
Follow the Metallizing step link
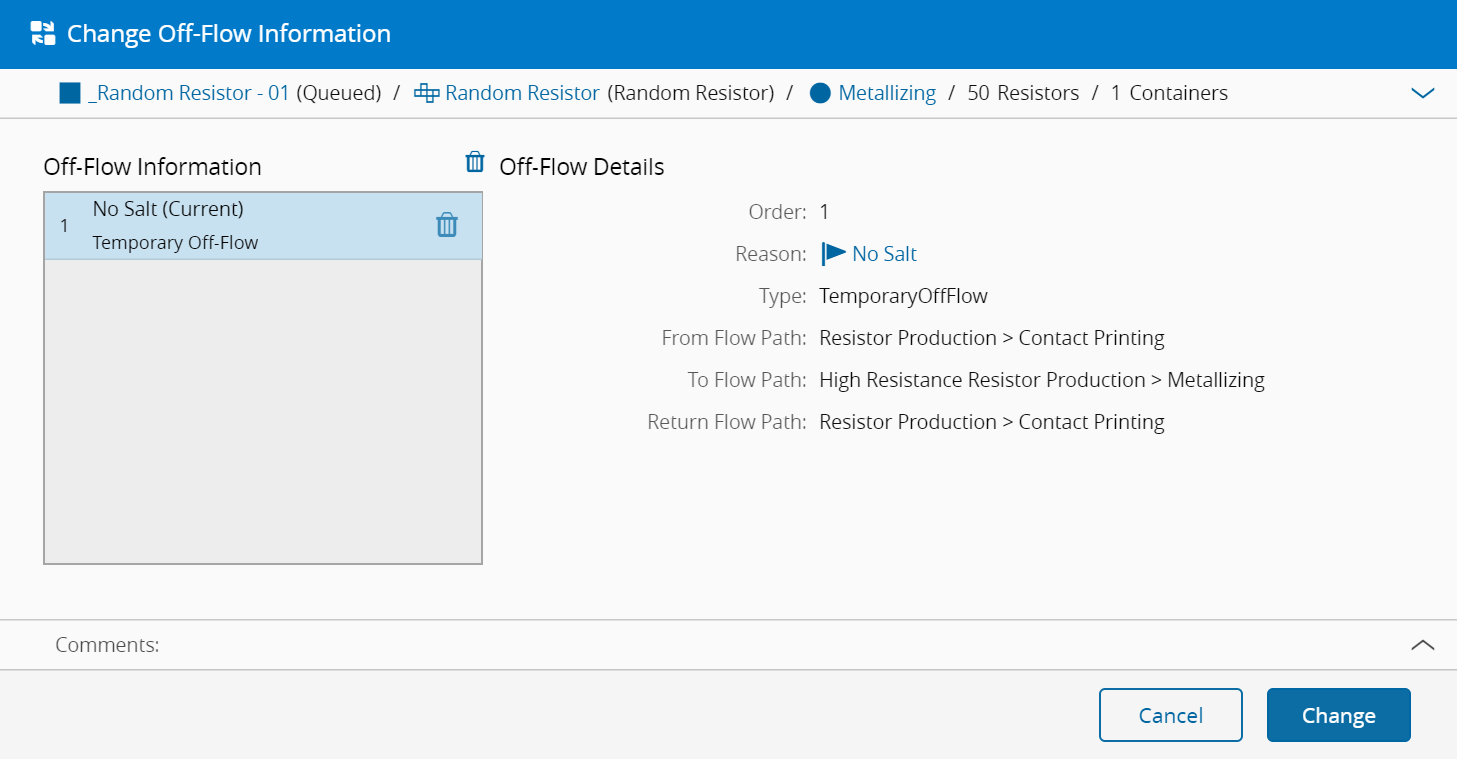887,94
